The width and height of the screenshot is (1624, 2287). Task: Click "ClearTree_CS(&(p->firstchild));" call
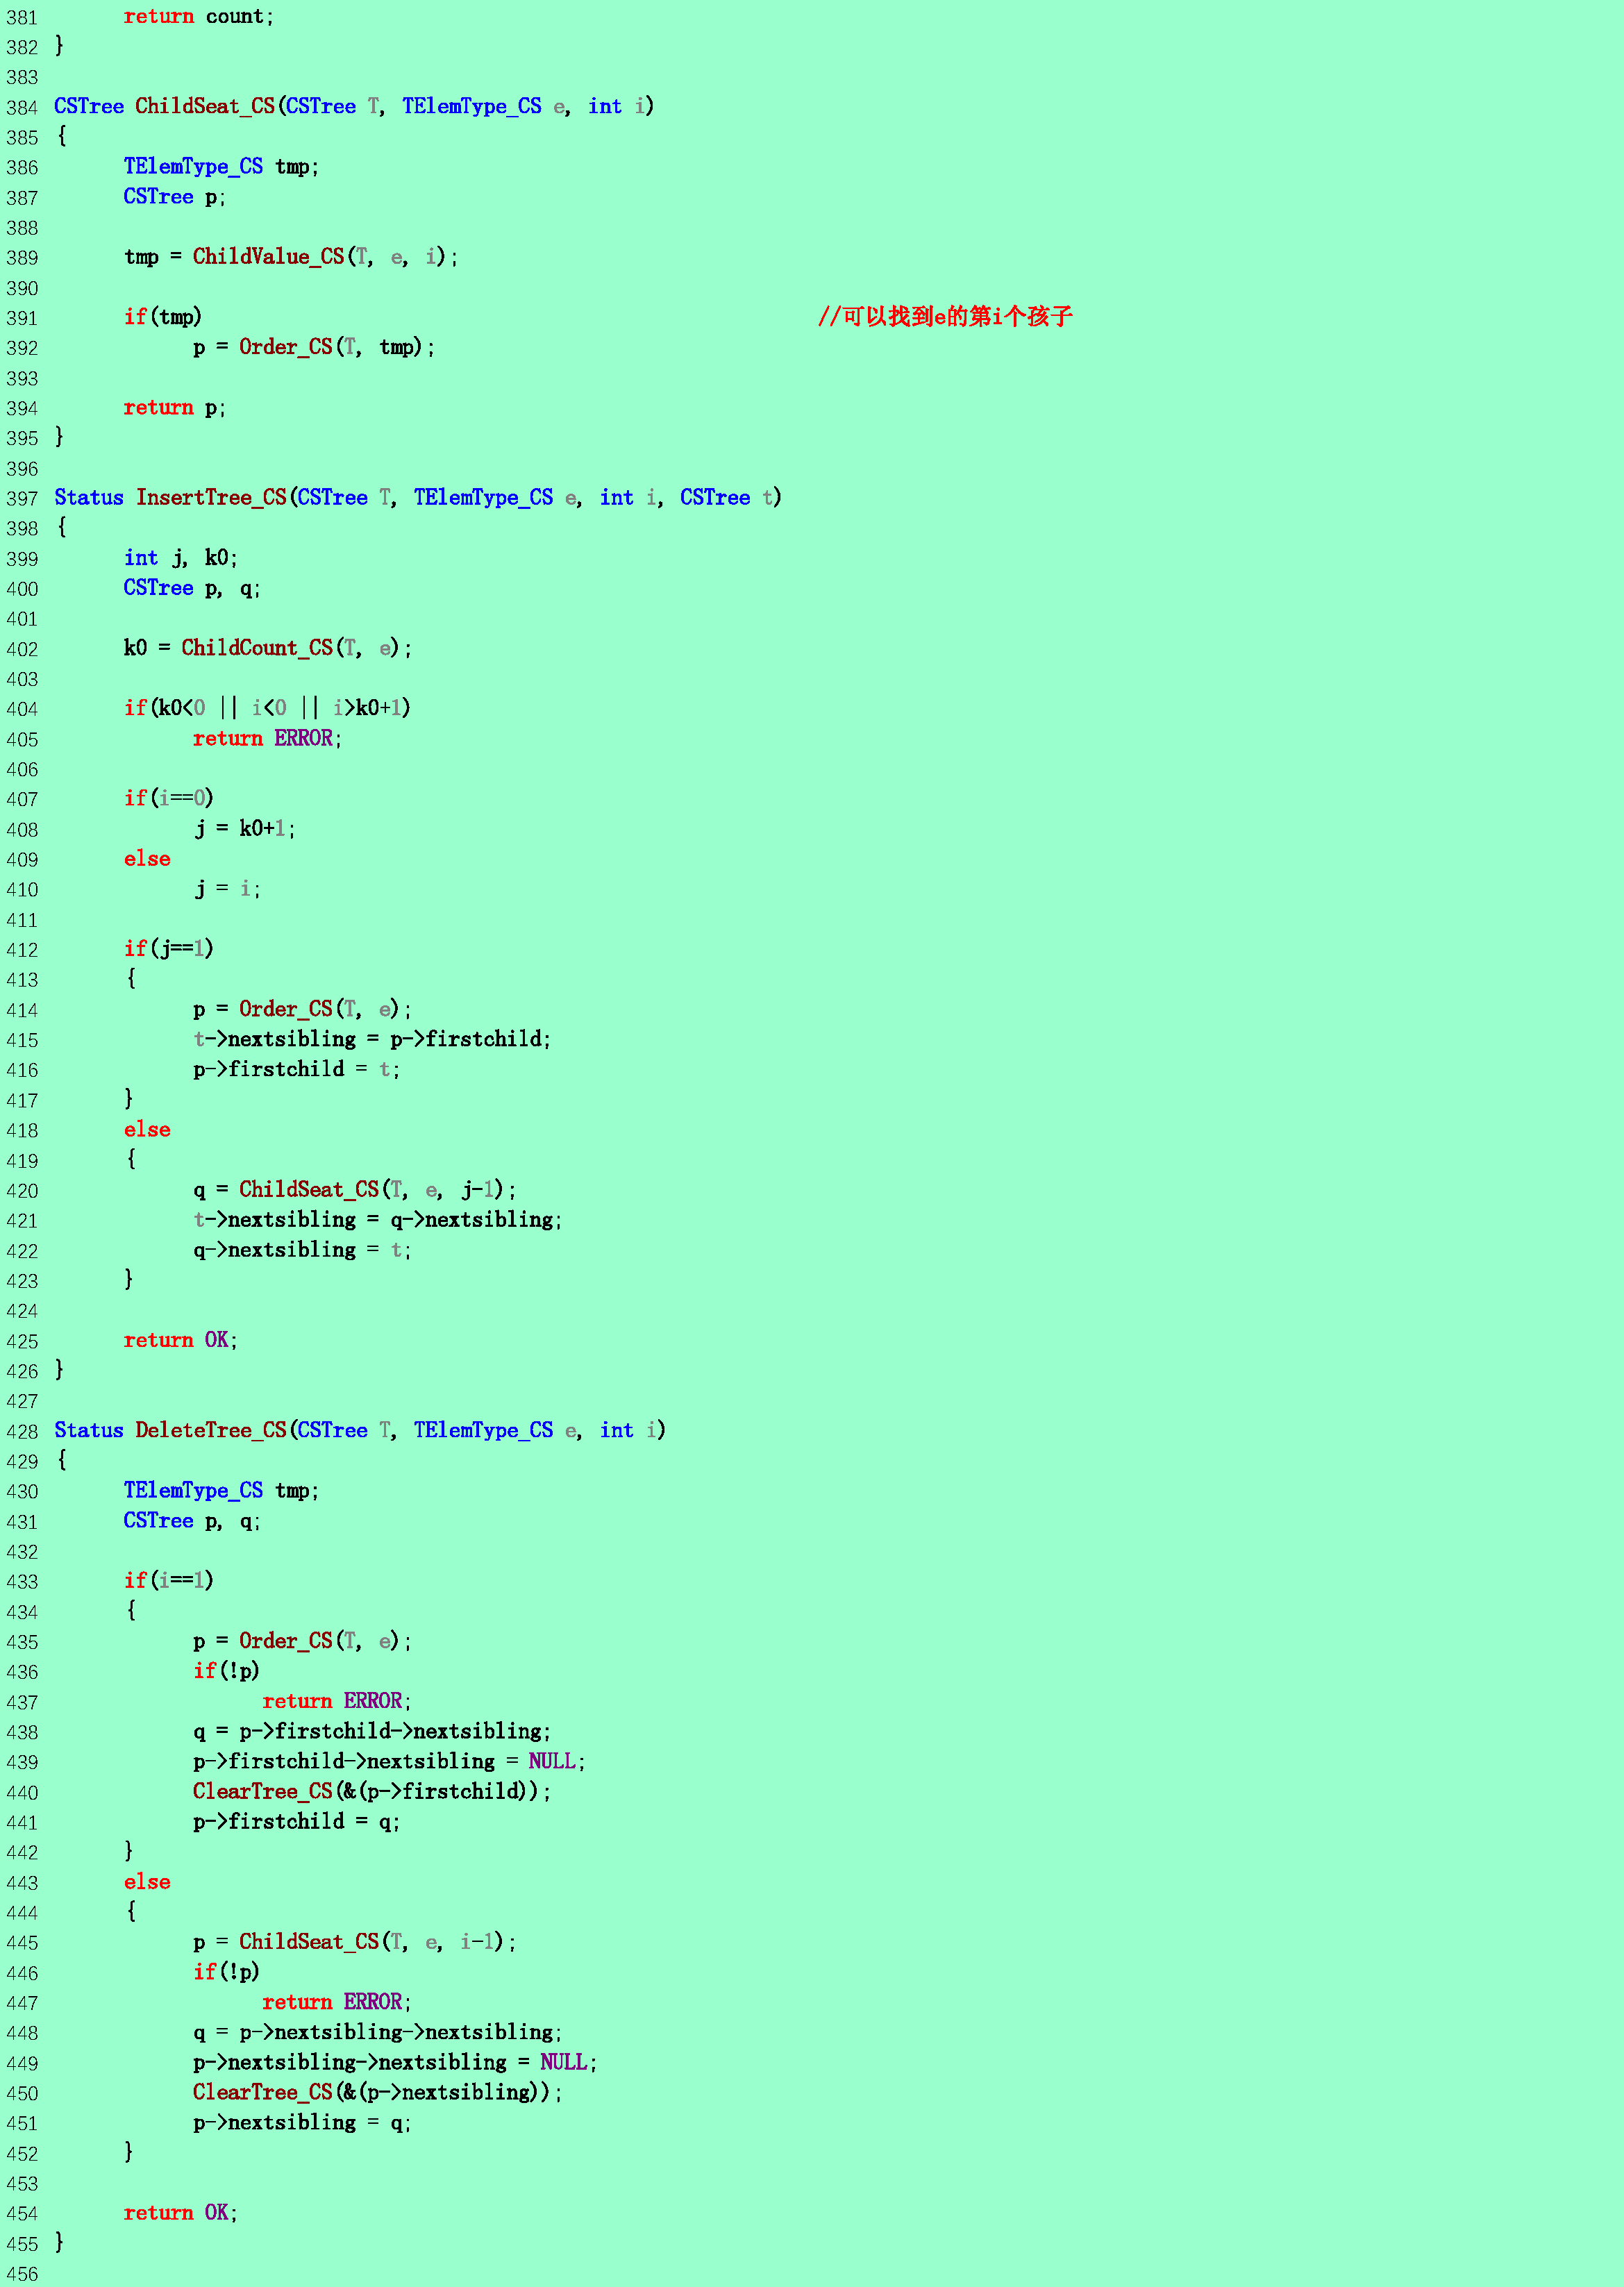tap(372, 1791)
